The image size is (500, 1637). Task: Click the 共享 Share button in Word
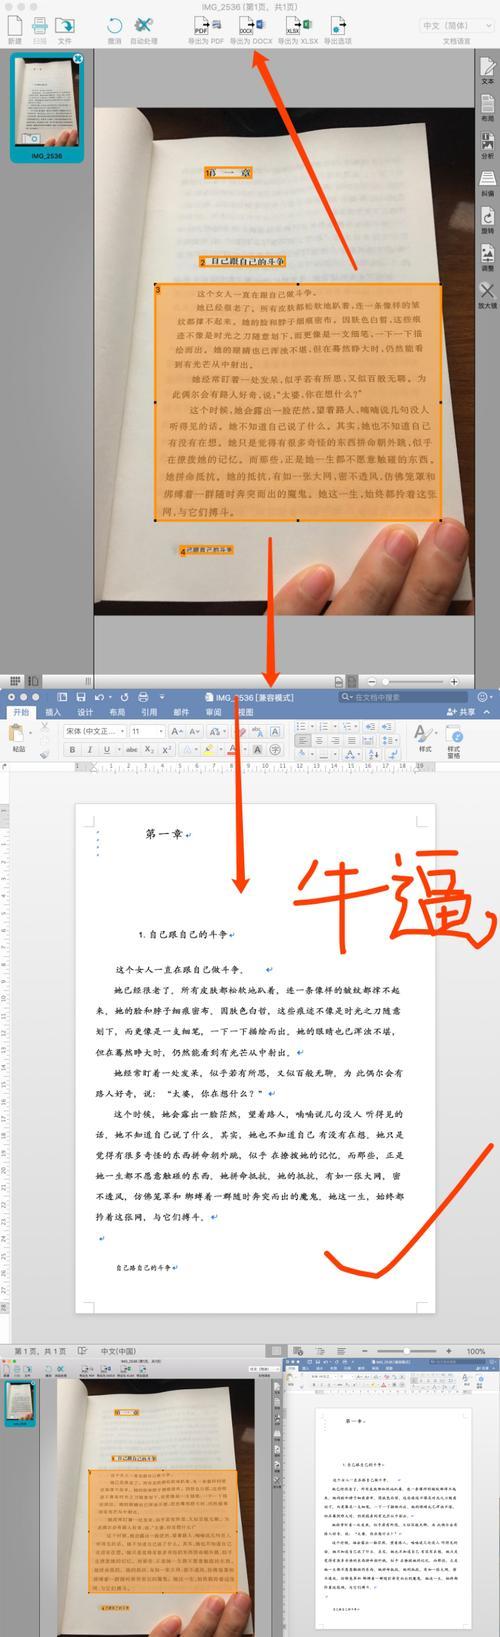tap(461, 712)
